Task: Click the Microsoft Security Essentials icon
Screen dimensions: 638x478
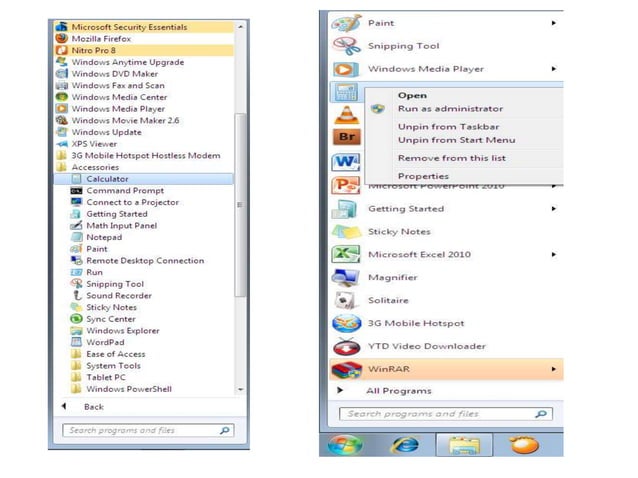Action: (x=61, y=26)
